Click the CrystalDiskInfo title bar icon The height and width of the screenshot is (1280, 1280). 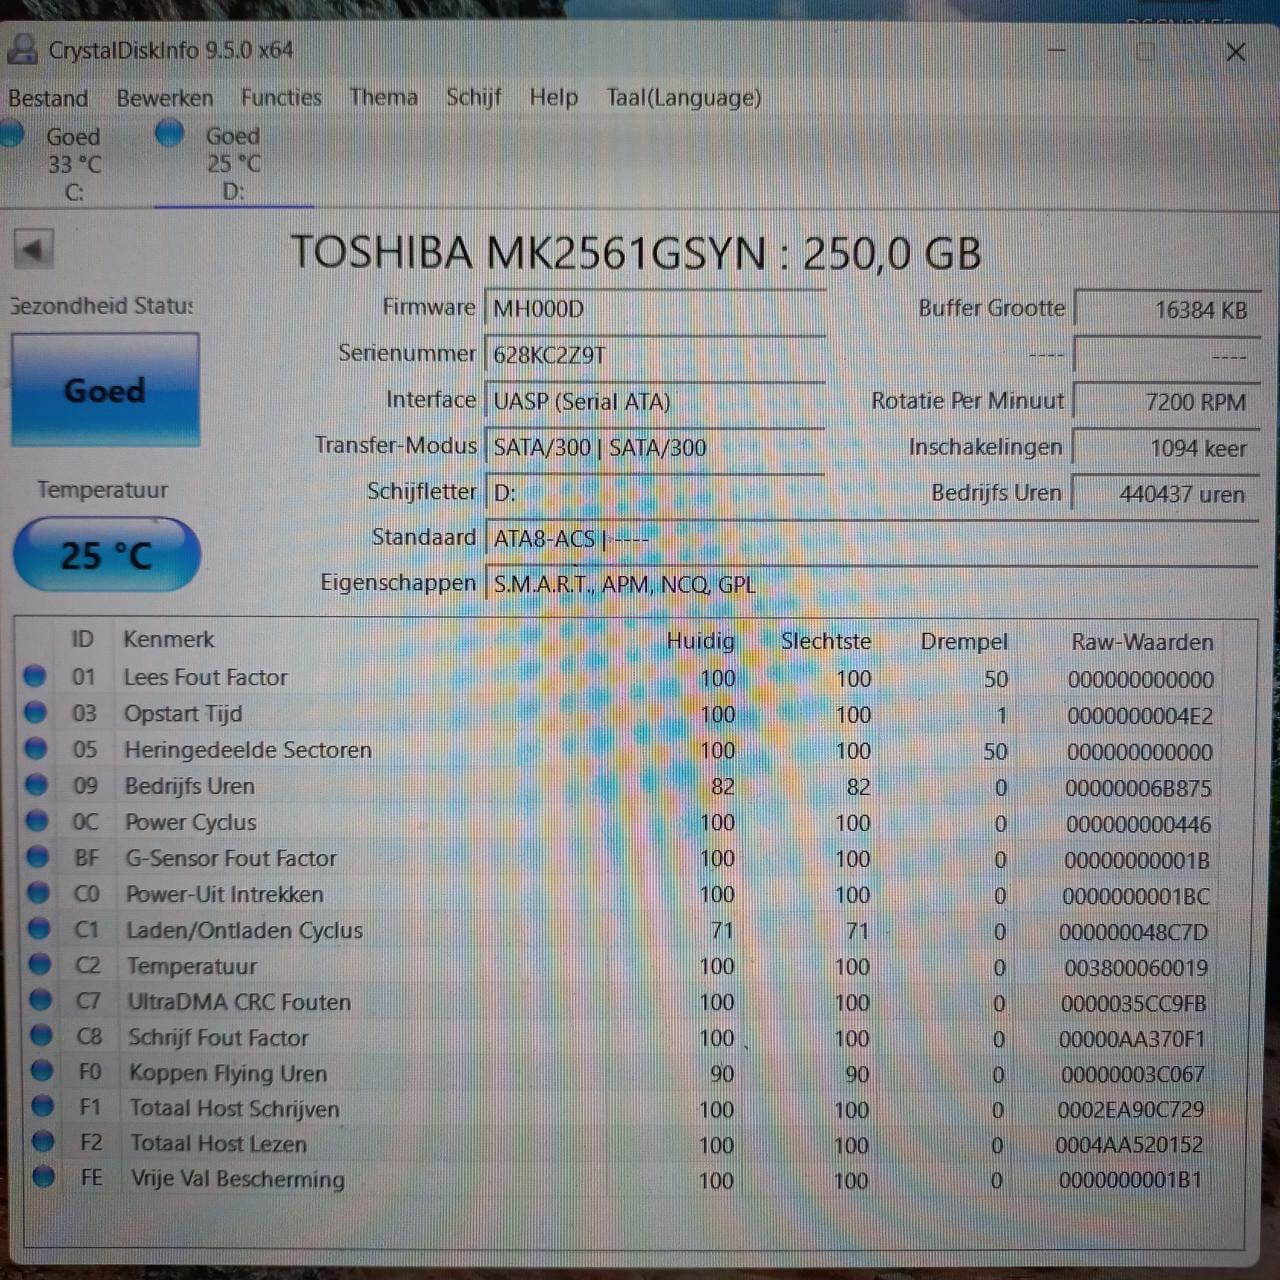tap(22, 49)
